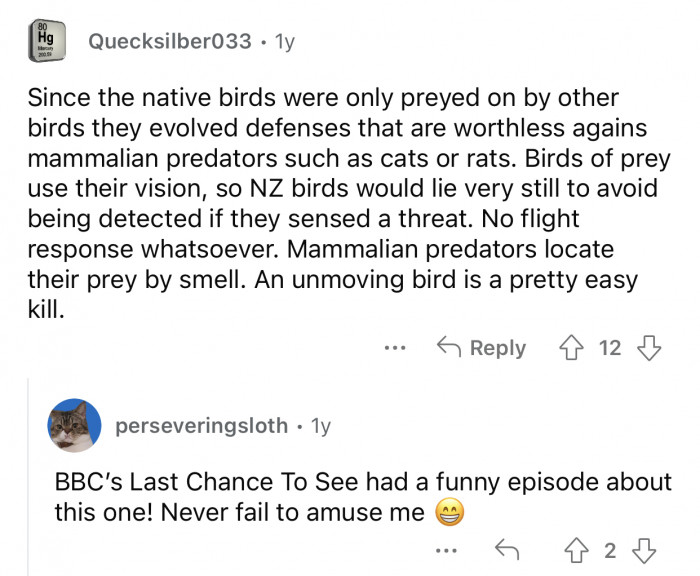Open three-dot menu on perseveringsloth's comment
The width and height of the screenshot is (700, 576).
click(449, 549)
